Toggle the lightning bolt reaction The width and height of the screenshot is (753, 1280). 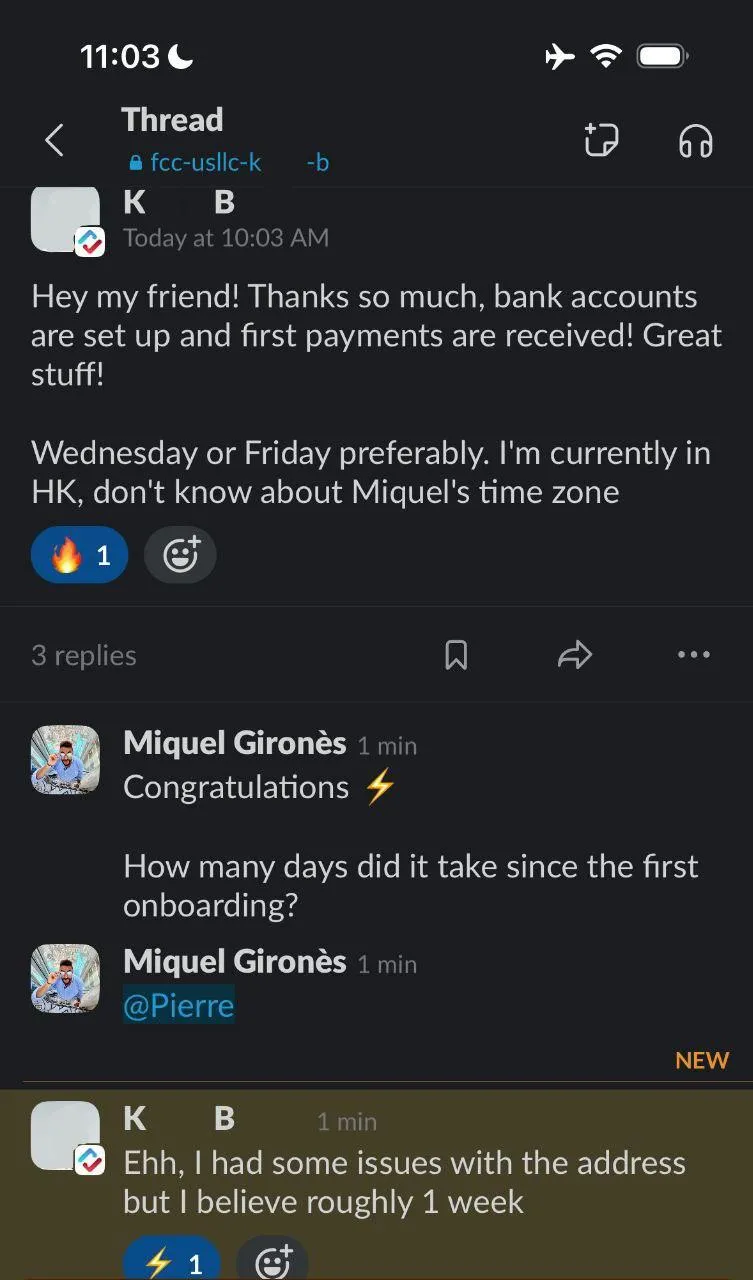click(172, 1262)
